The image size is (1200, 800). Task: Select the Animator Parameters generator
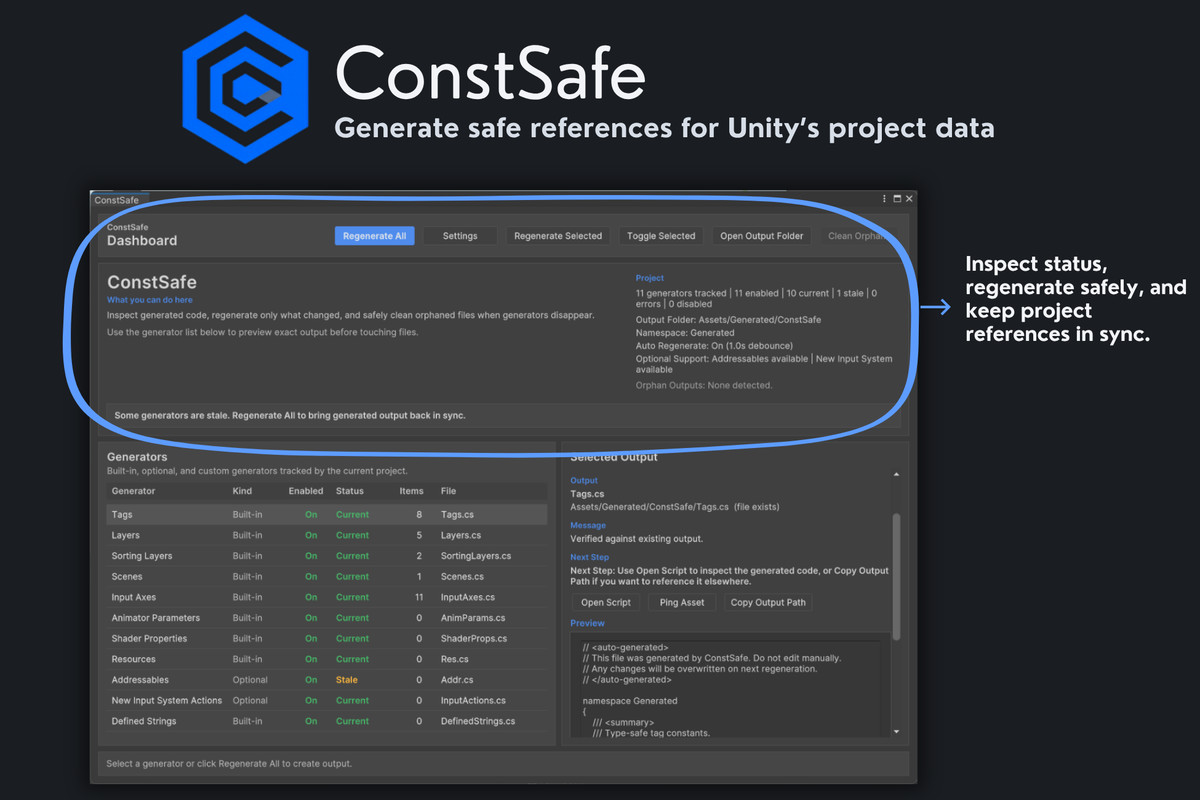[x=327, y=618]
